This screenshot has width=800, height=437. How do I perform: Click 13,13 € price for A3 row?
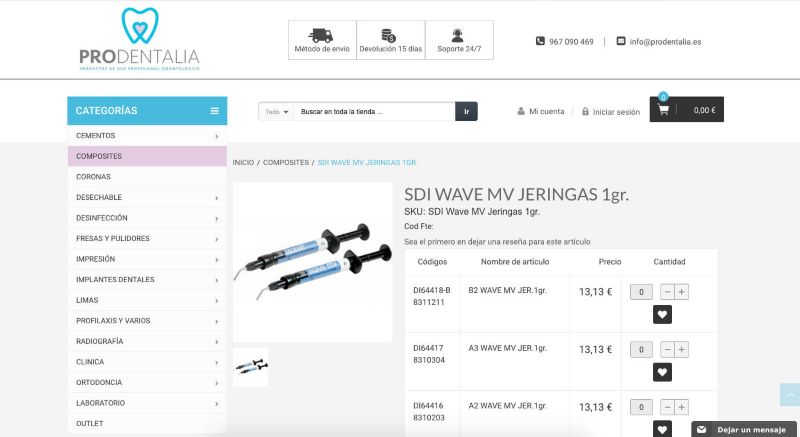coord(595,350)
